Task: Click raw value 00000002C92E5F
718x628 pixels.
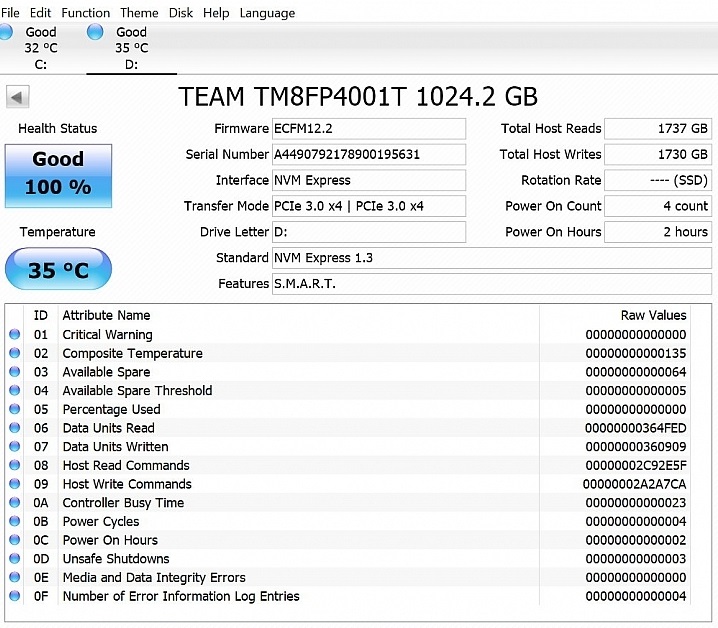Action: pos(636,465)
